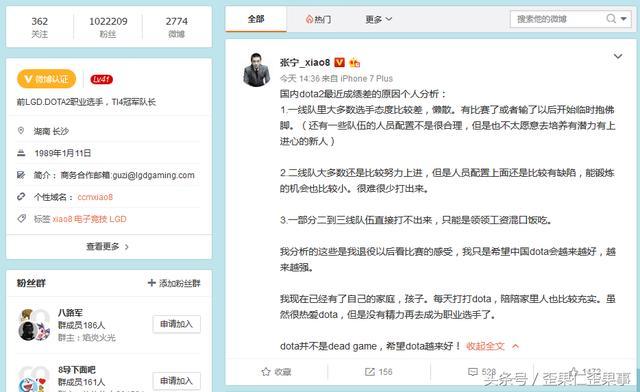
Task: Open the 362 关注 following count
Action: pos(40,27)
